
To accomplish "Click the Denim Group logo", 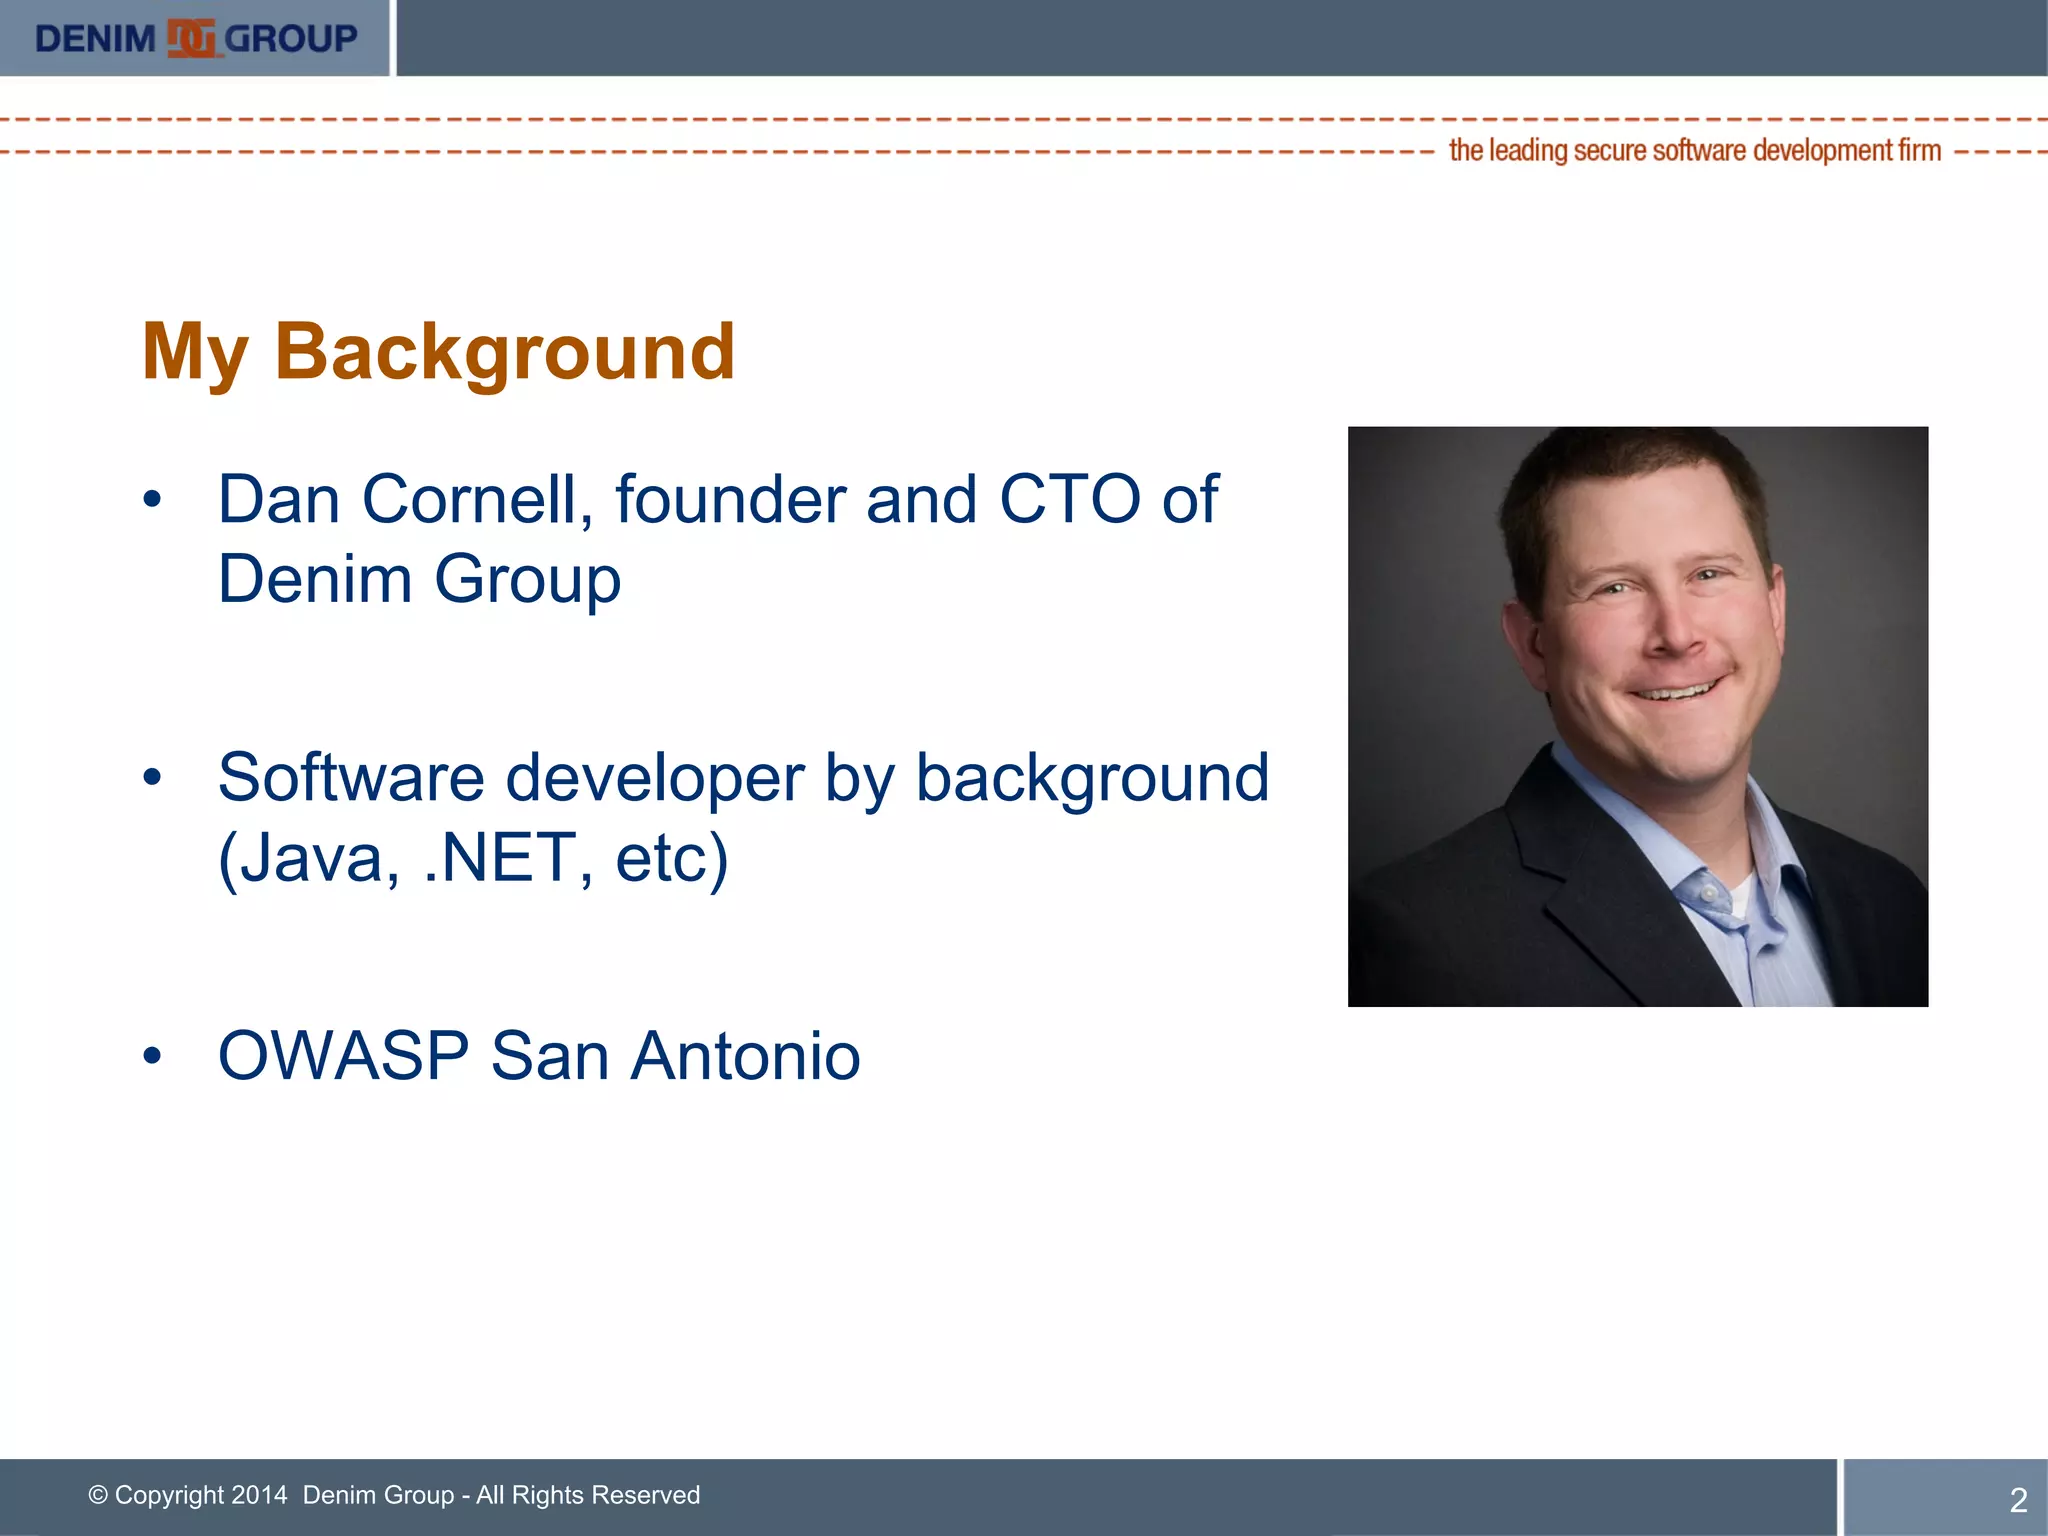I will [196, 38].
